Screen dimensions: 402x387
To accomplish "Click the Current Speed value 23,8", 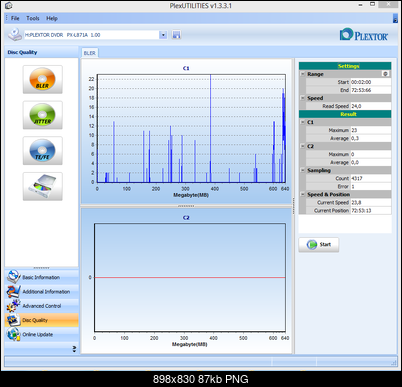I will click(x=370, y=202).
